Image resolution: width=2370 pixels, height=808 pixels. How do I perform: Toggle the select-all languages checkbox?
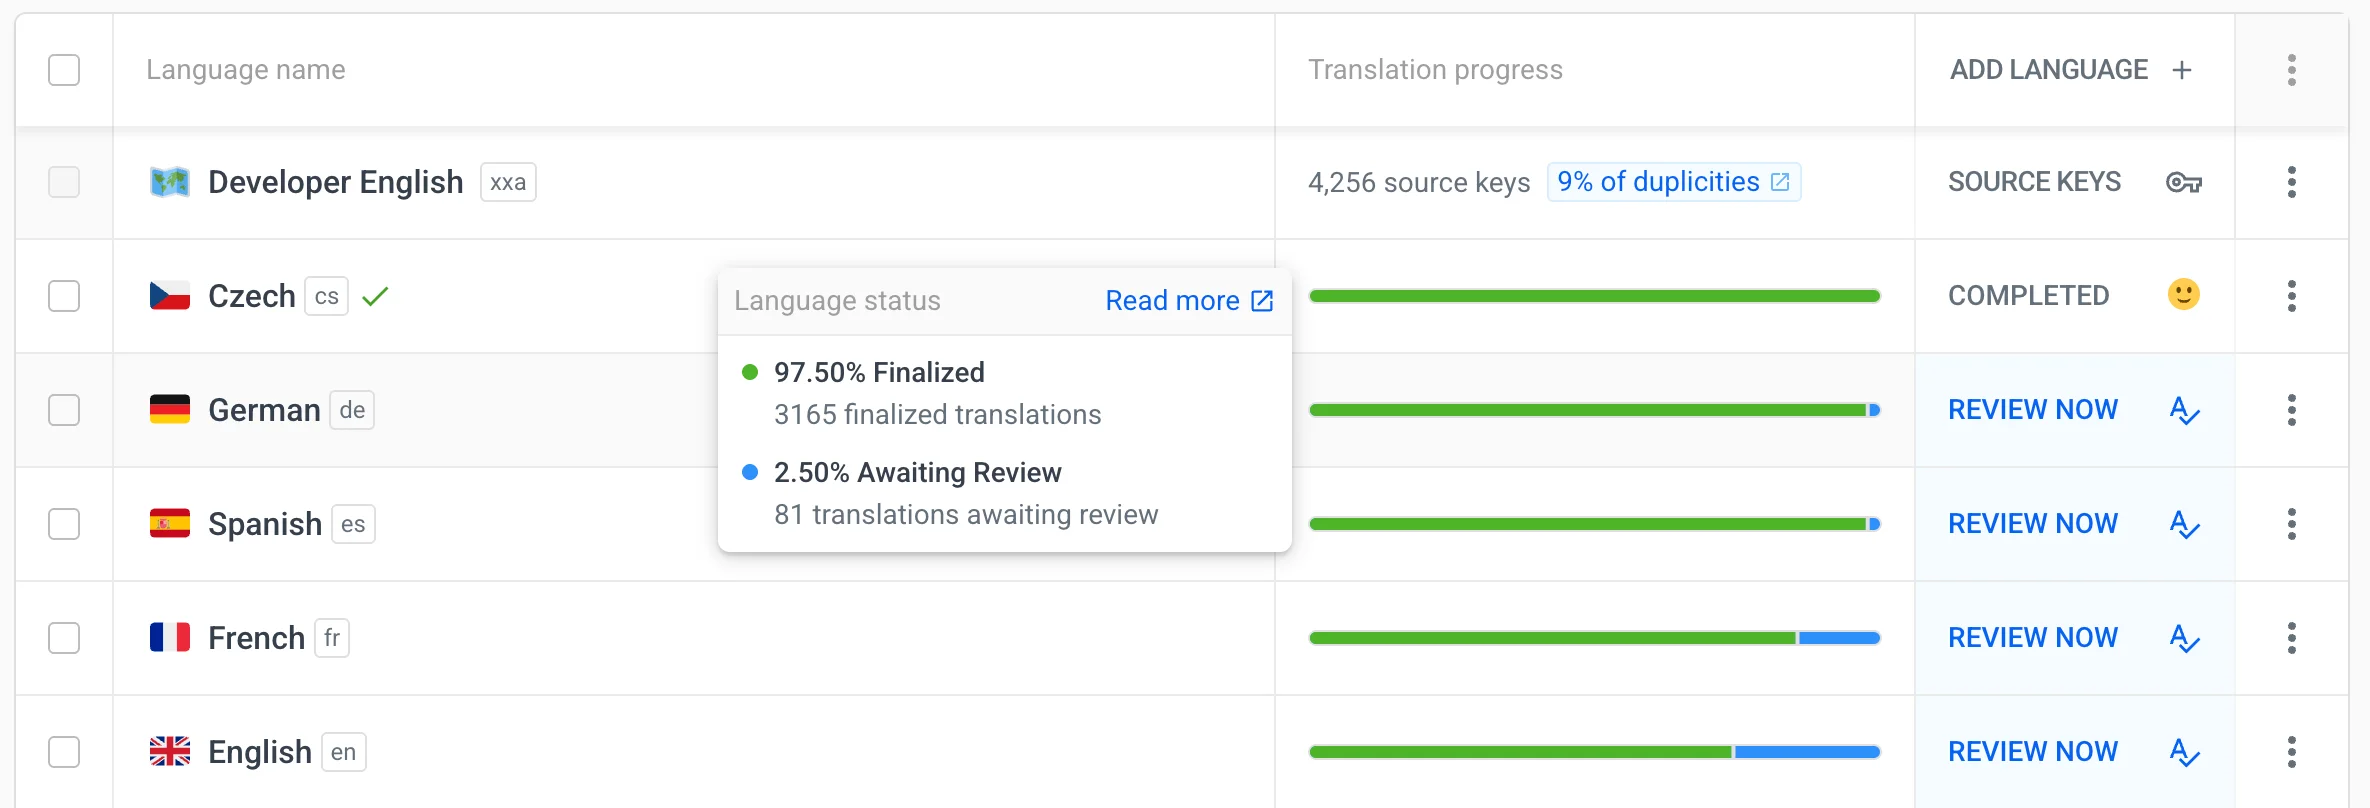[64, 70]
